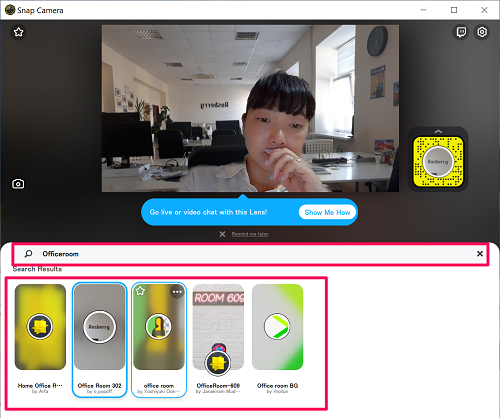500x418 pixels.
Task: Click Remind me later link
Action: 250,234
